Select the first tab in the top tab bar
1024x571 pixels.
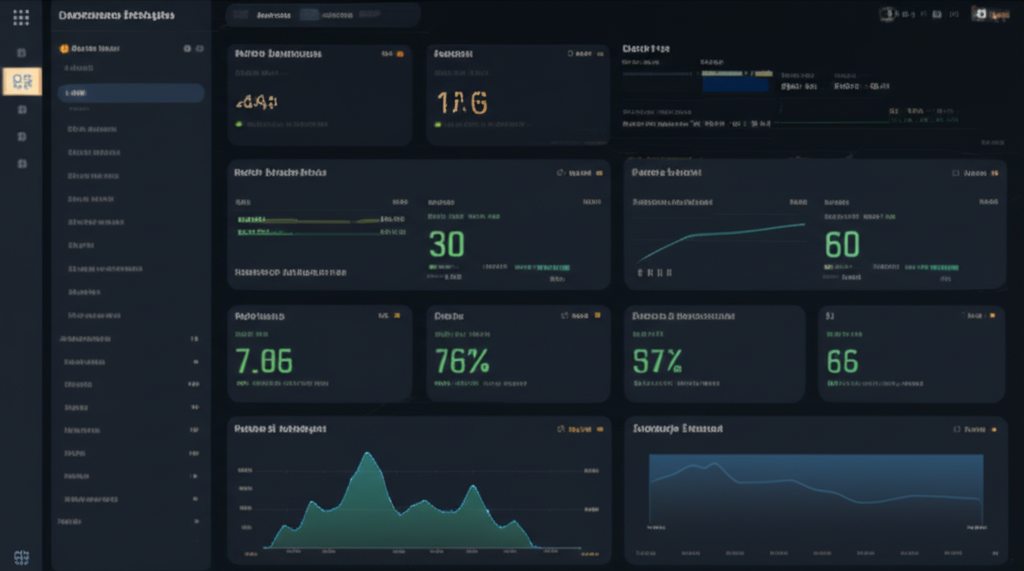tap(267, 16)
